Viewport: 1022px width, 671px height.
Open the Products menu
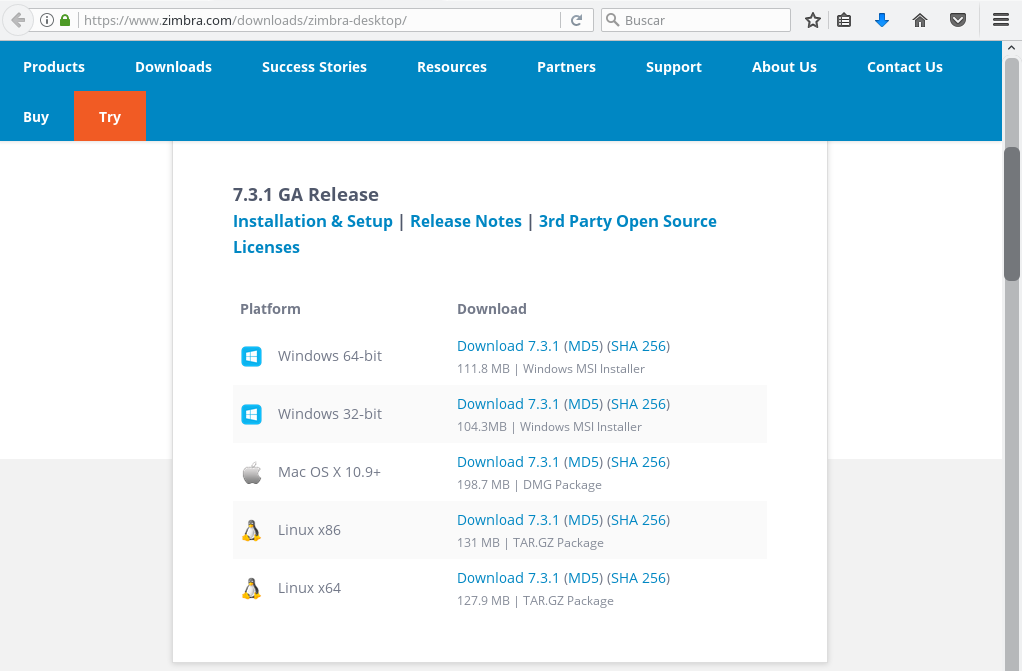54,67
